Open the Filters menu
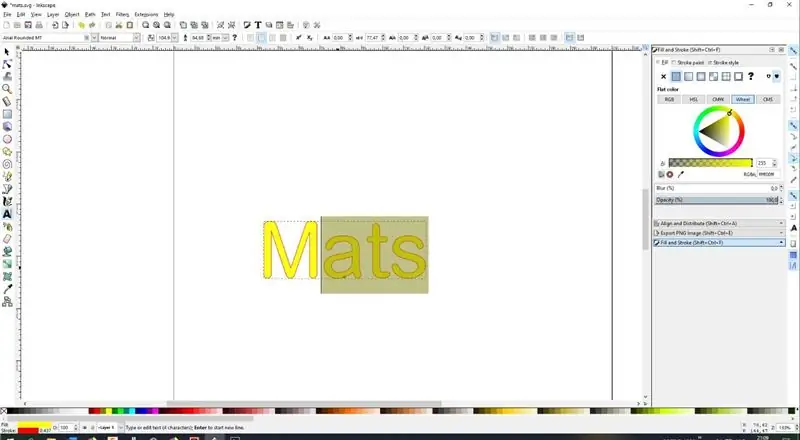This screenshot has height=440, width=800. (122, 15)
